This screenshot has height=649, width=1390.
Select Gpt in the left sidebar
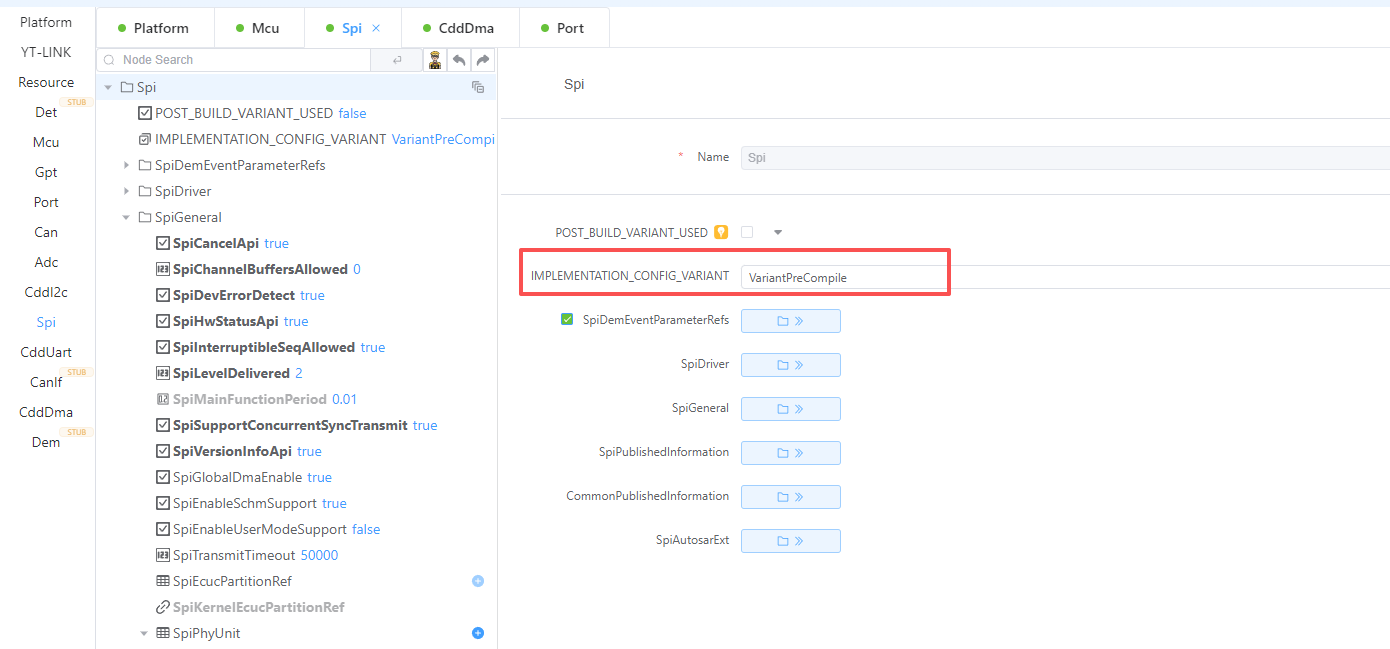[x=46, y=172]
